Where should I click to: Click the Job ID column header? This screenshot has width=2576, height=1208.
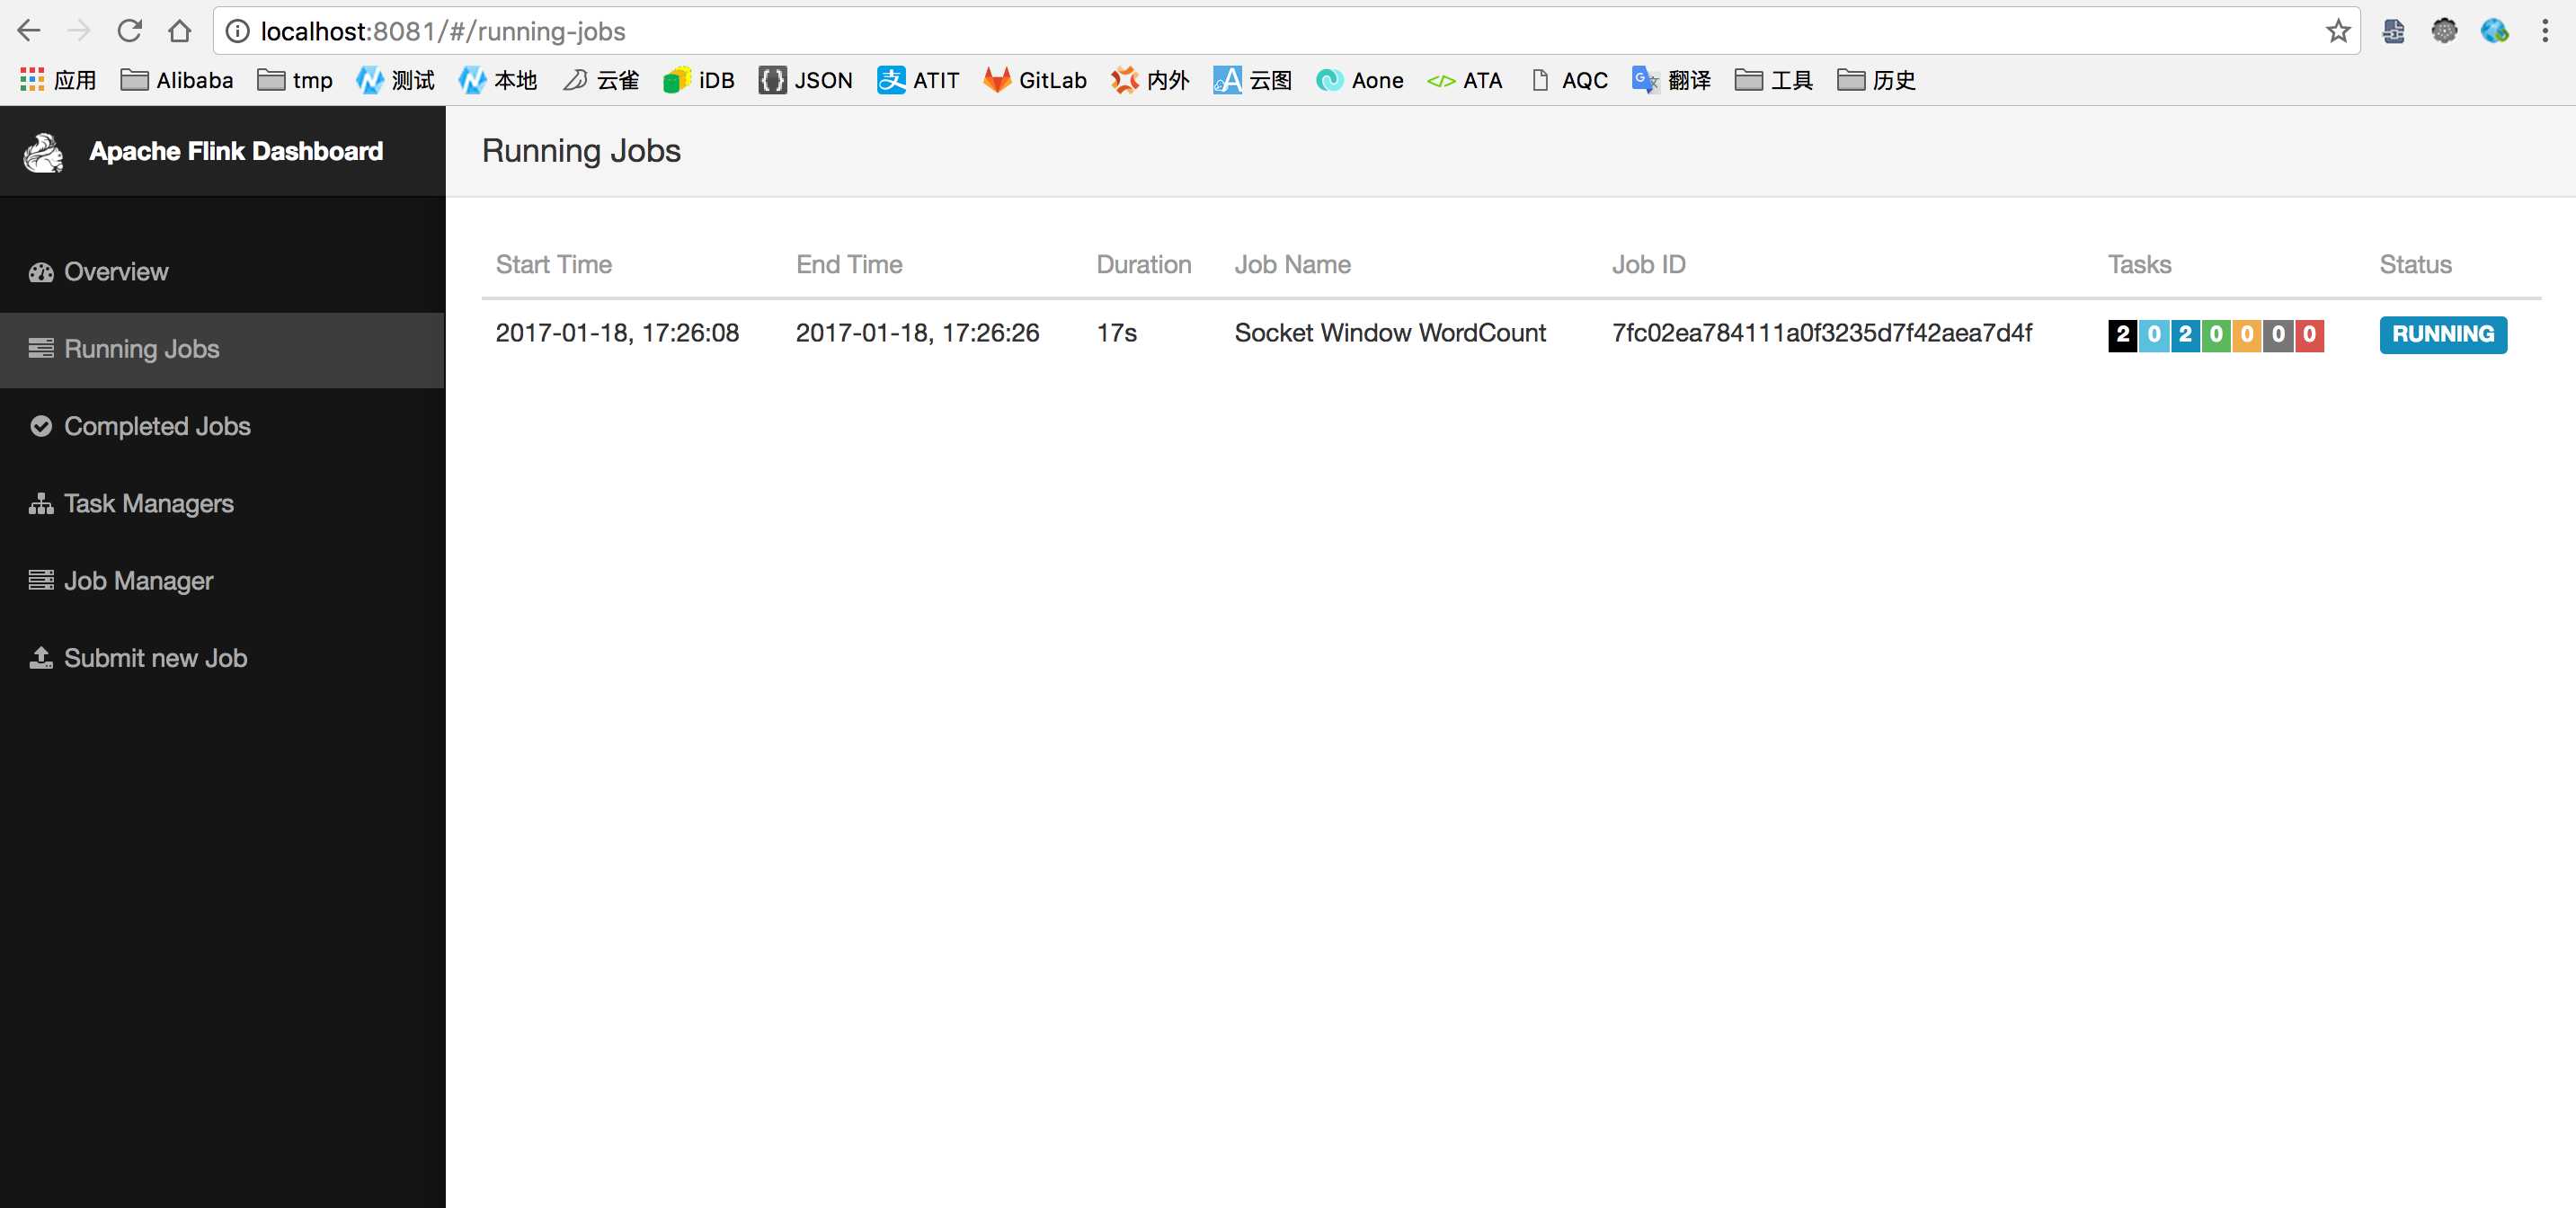[1649, 263]
